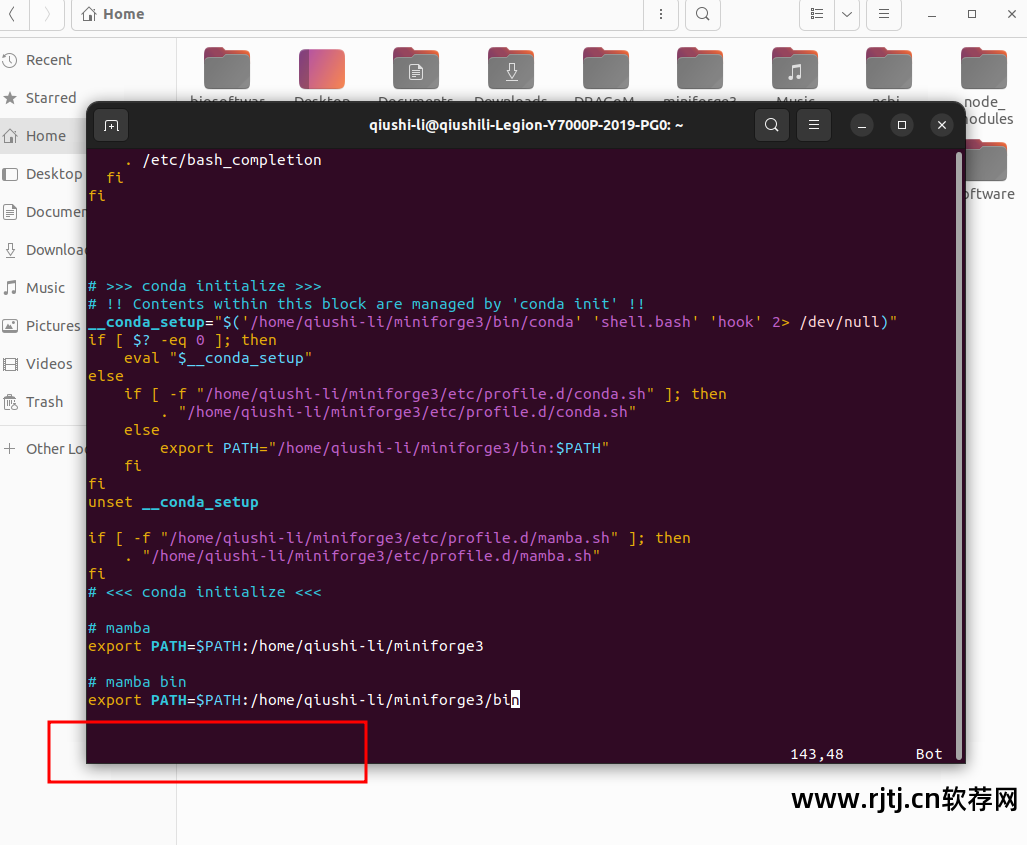Viewport: 1027px width, 845px height.
Task: Select the biosoftware folder icon
Action: coord(227,68)
